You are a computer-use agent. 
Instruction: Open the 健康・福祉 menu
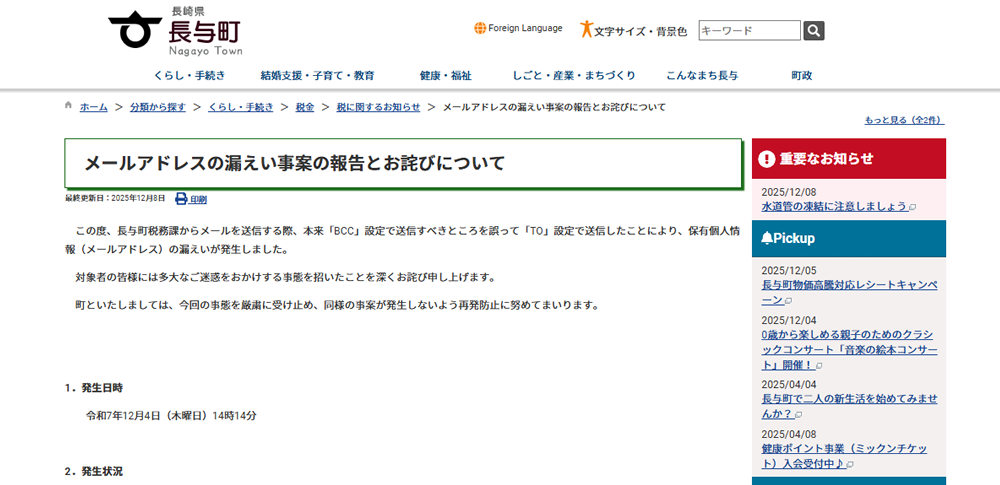[445, 75]
